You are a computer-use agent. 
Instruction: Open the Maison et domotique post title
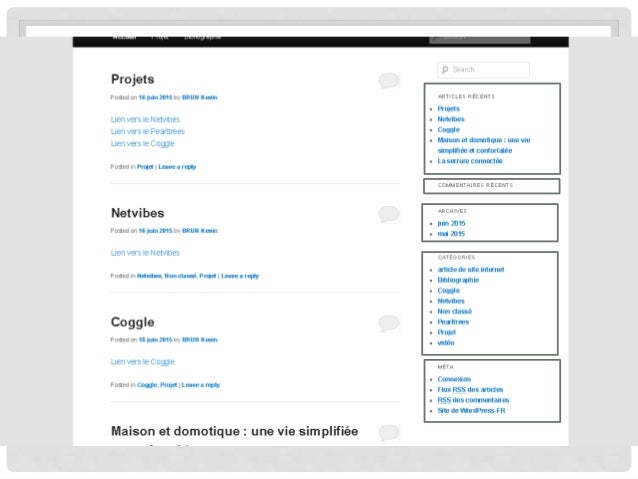(x=234, y=431)
